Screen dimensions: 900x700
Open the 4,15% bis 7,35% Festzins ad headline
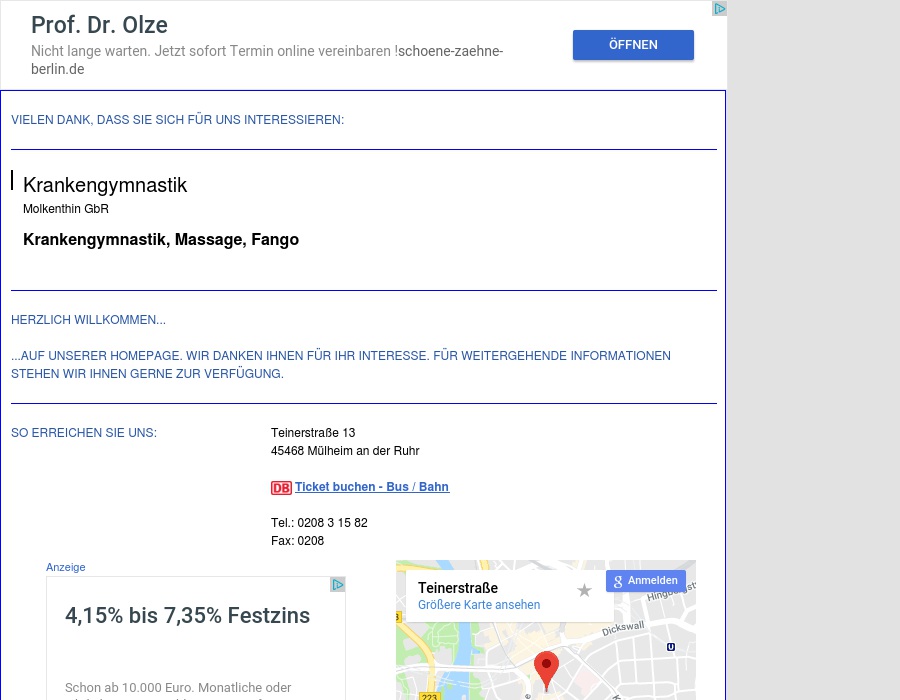tap(187, 616)
